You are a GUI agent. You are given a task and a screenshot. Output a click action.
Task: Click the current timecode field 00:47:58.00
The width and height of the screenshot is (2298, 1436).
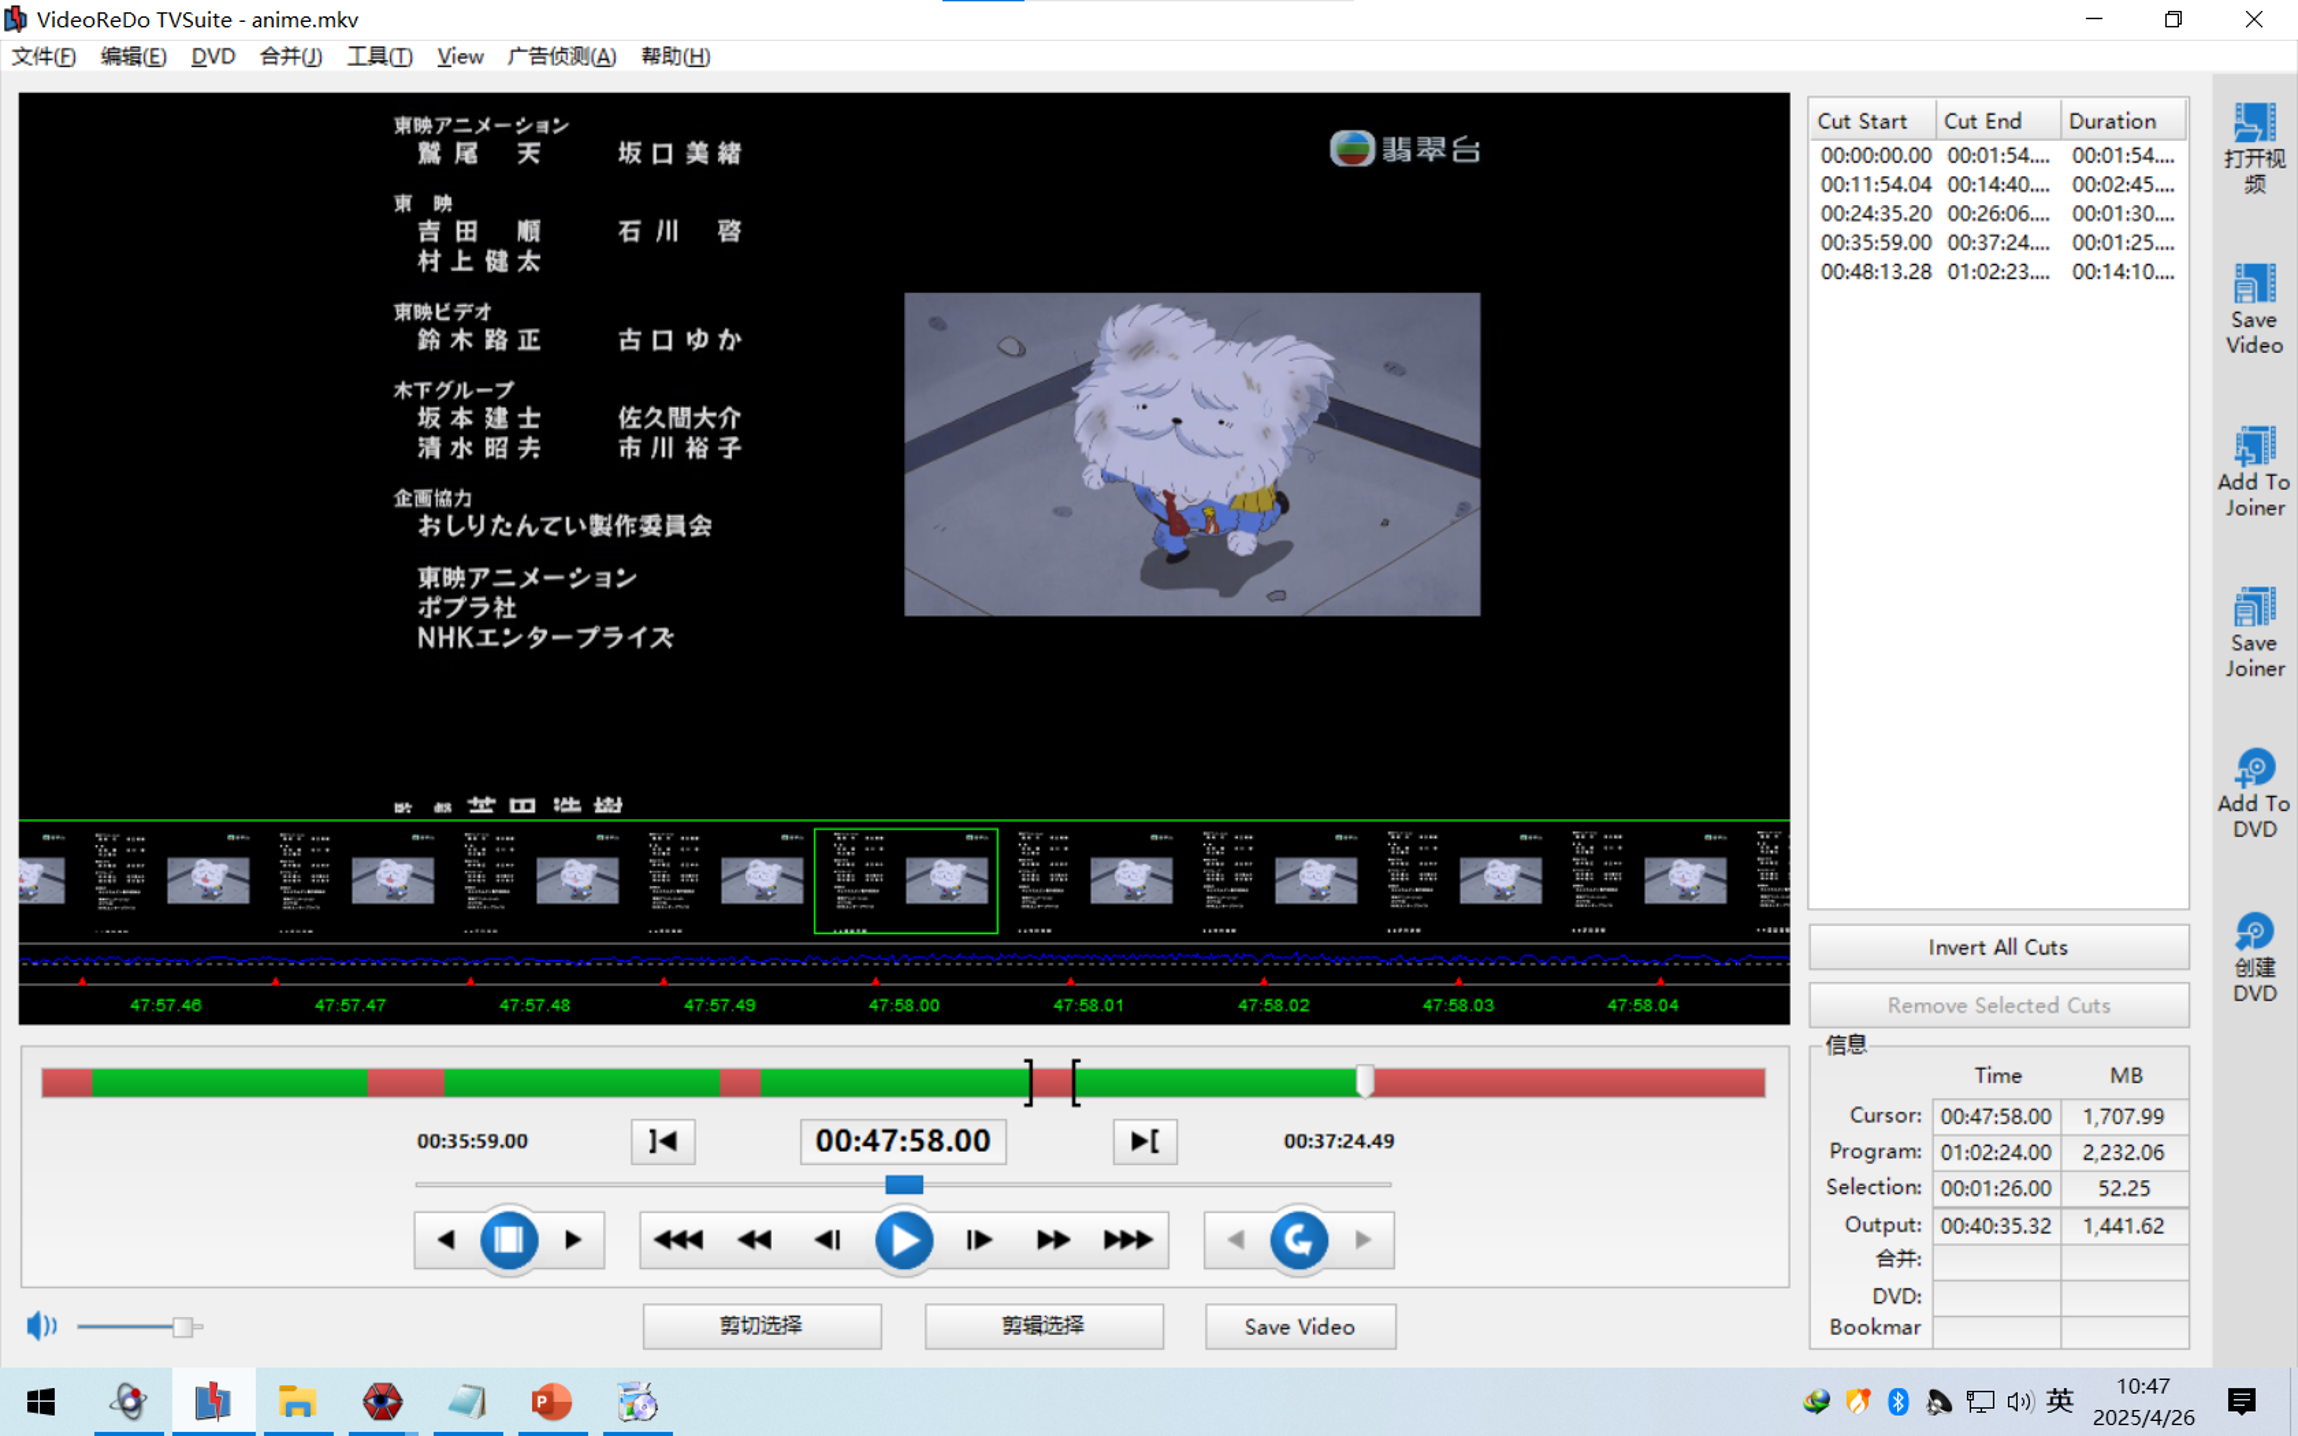(x=903, y=1141)
